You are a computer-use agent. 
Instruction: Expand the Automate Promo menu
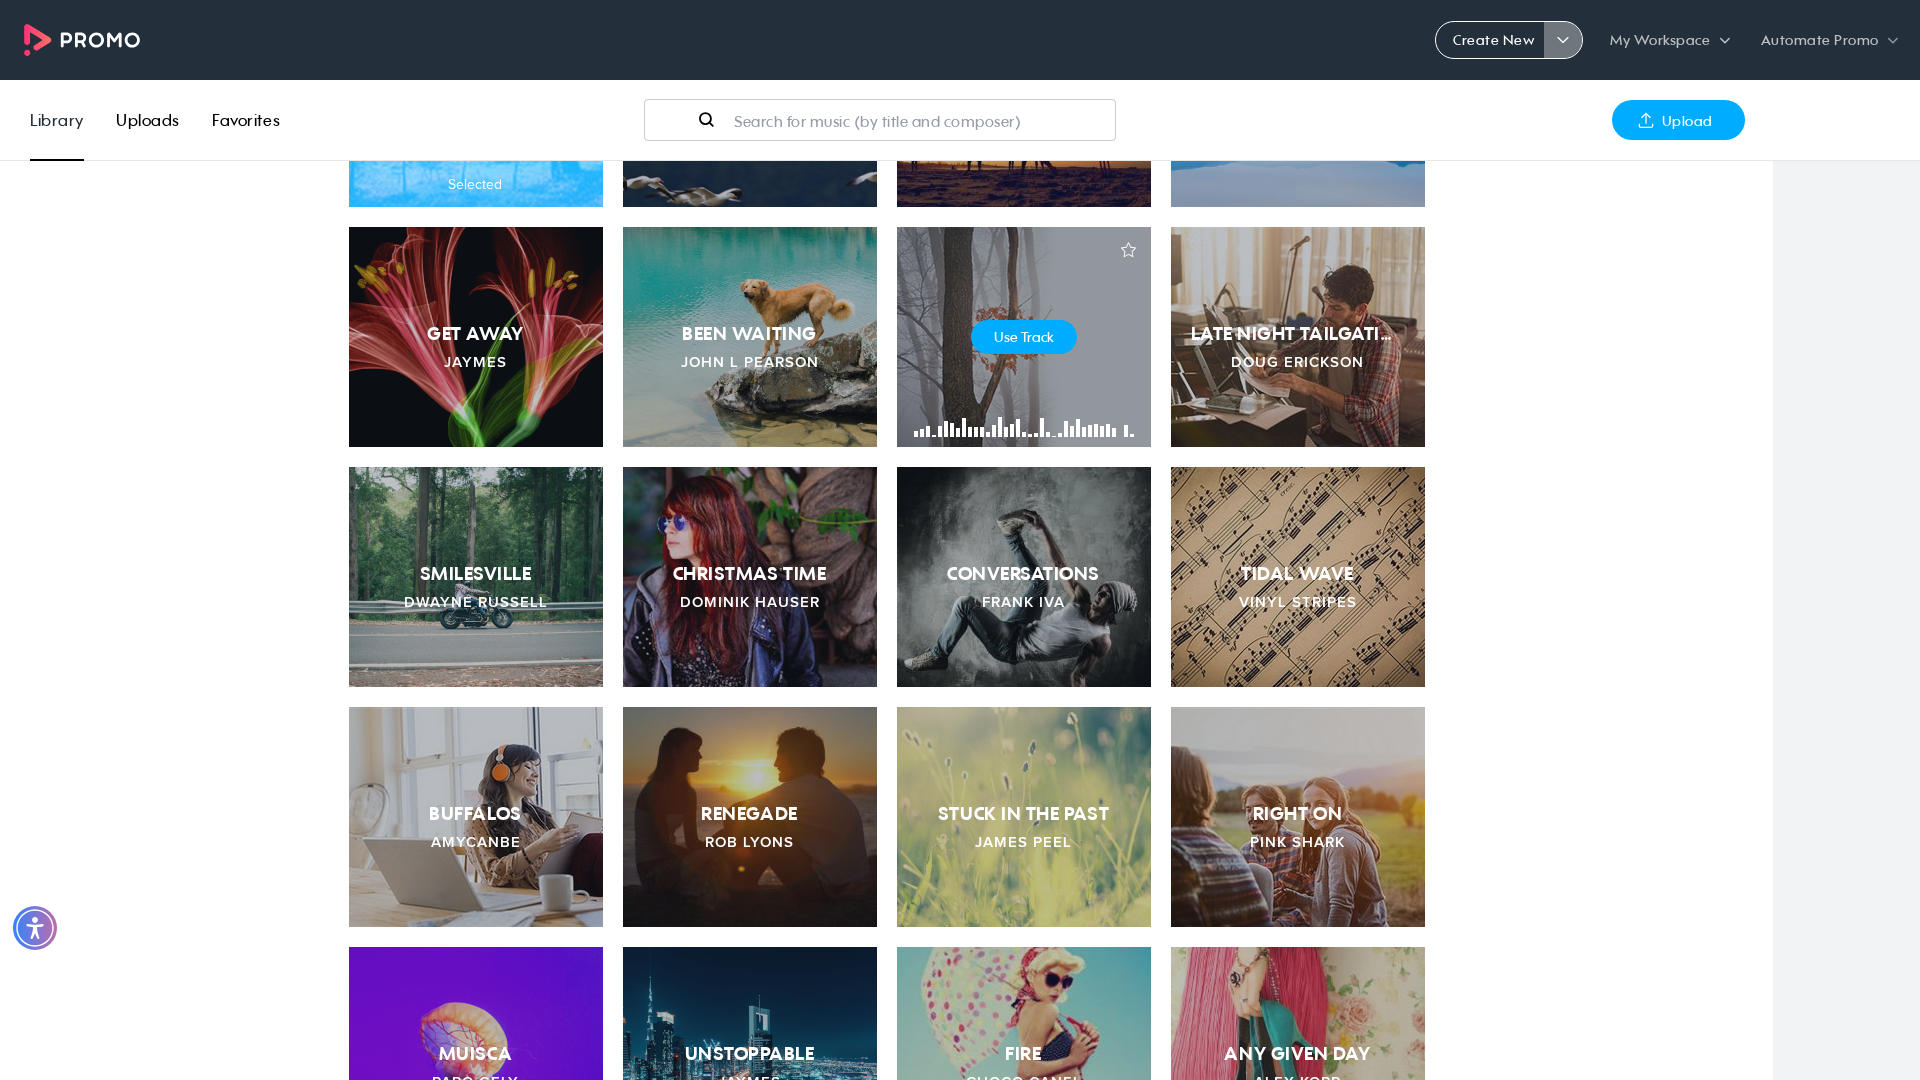coord(1829,40)
